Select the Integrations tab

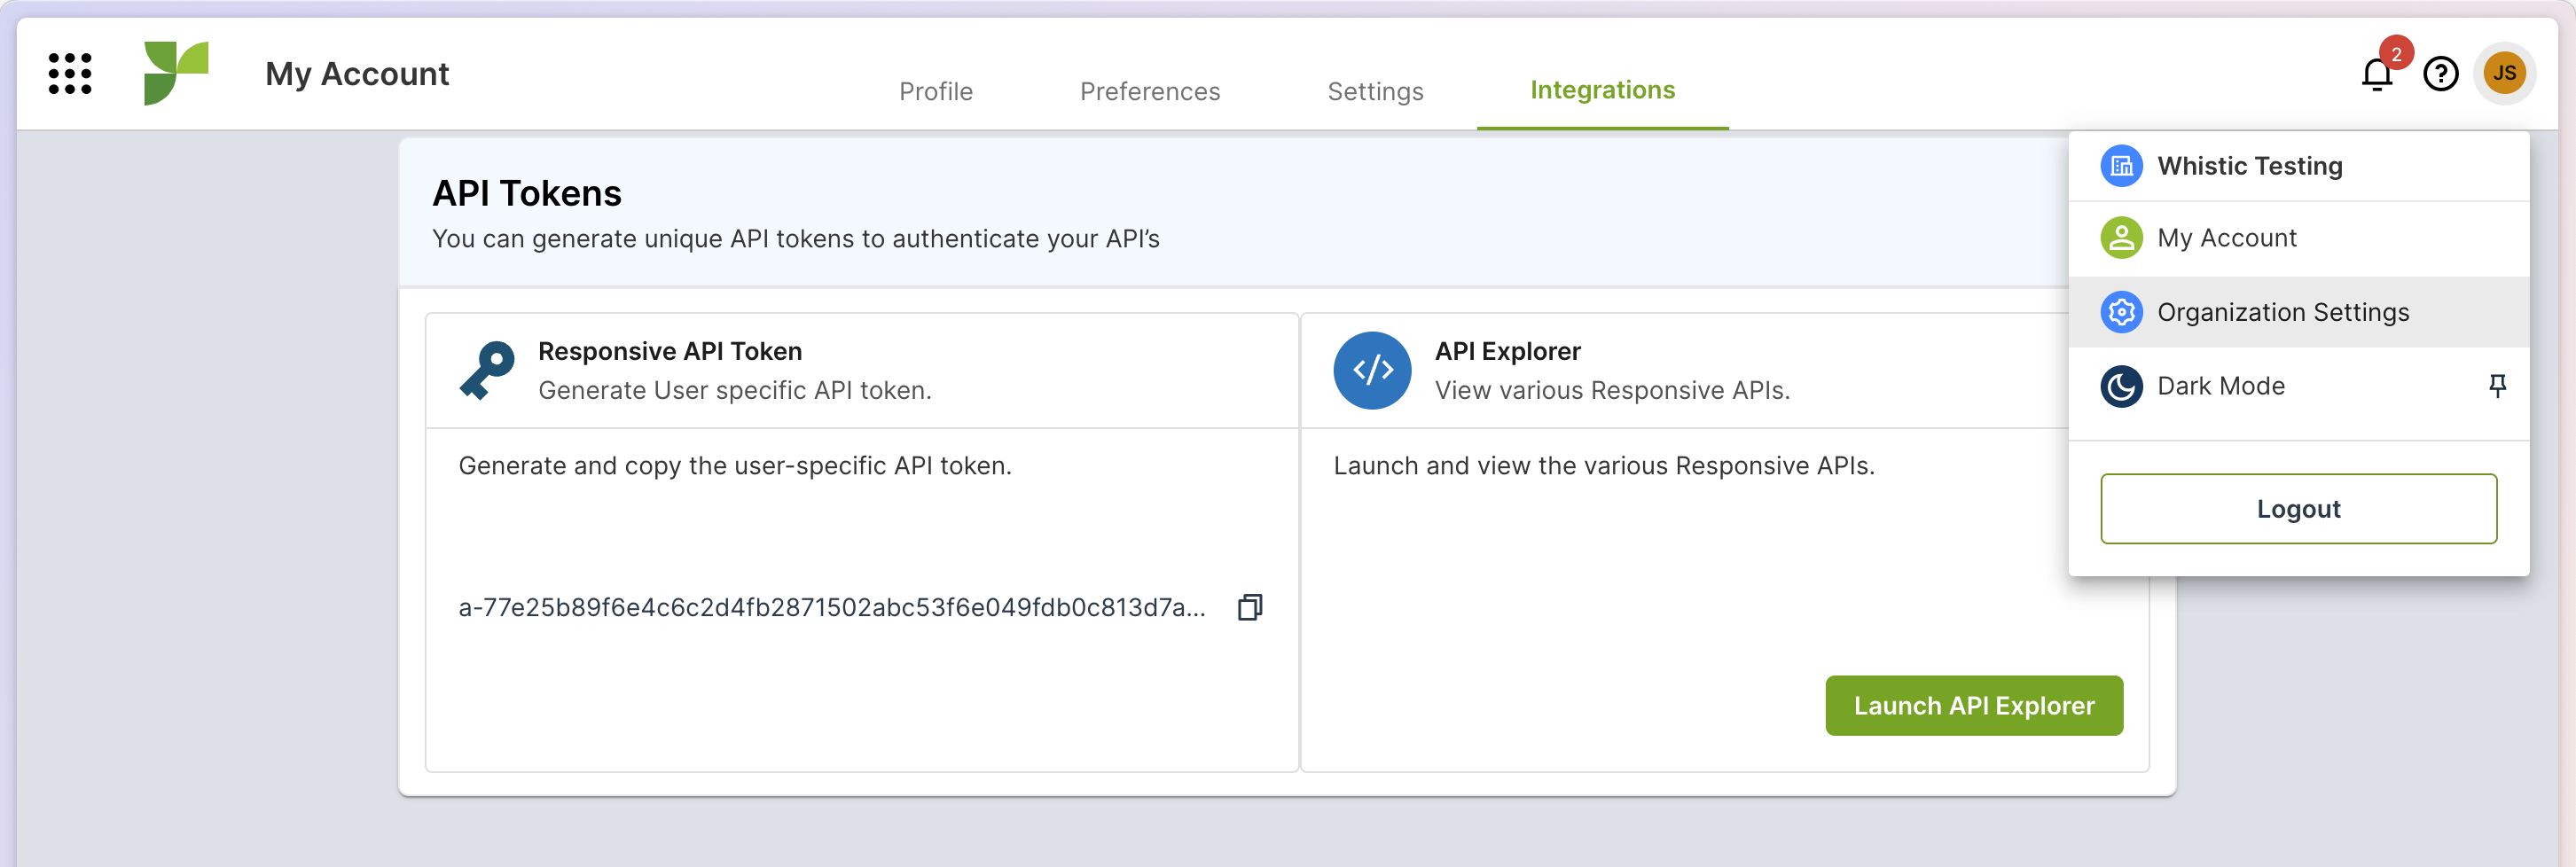coord(1602,90)
